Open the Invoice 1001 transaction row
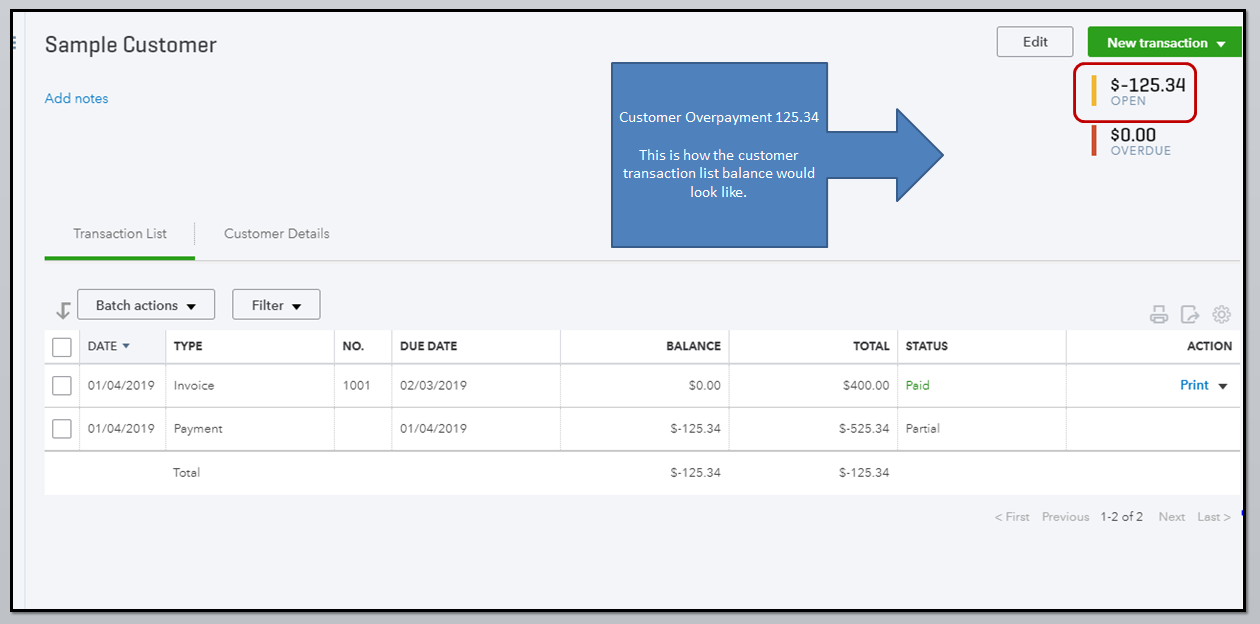This screenshot has width=1260, height=624. pos(194,386)
